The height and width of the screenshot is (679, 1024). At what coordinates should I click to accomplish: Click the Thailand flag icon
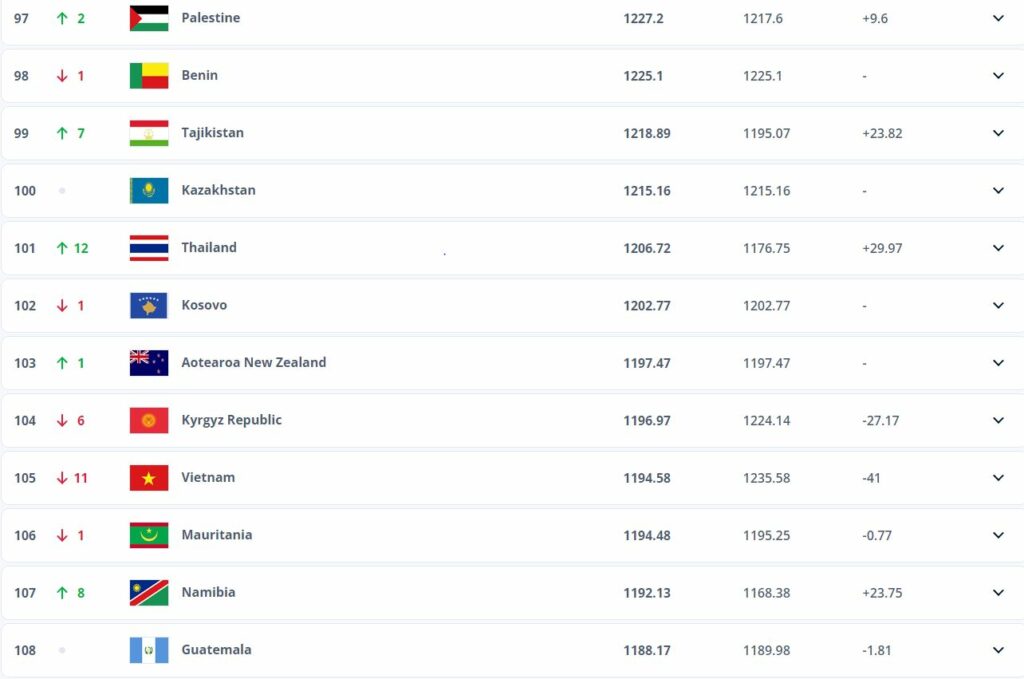(x=149, y=248)
